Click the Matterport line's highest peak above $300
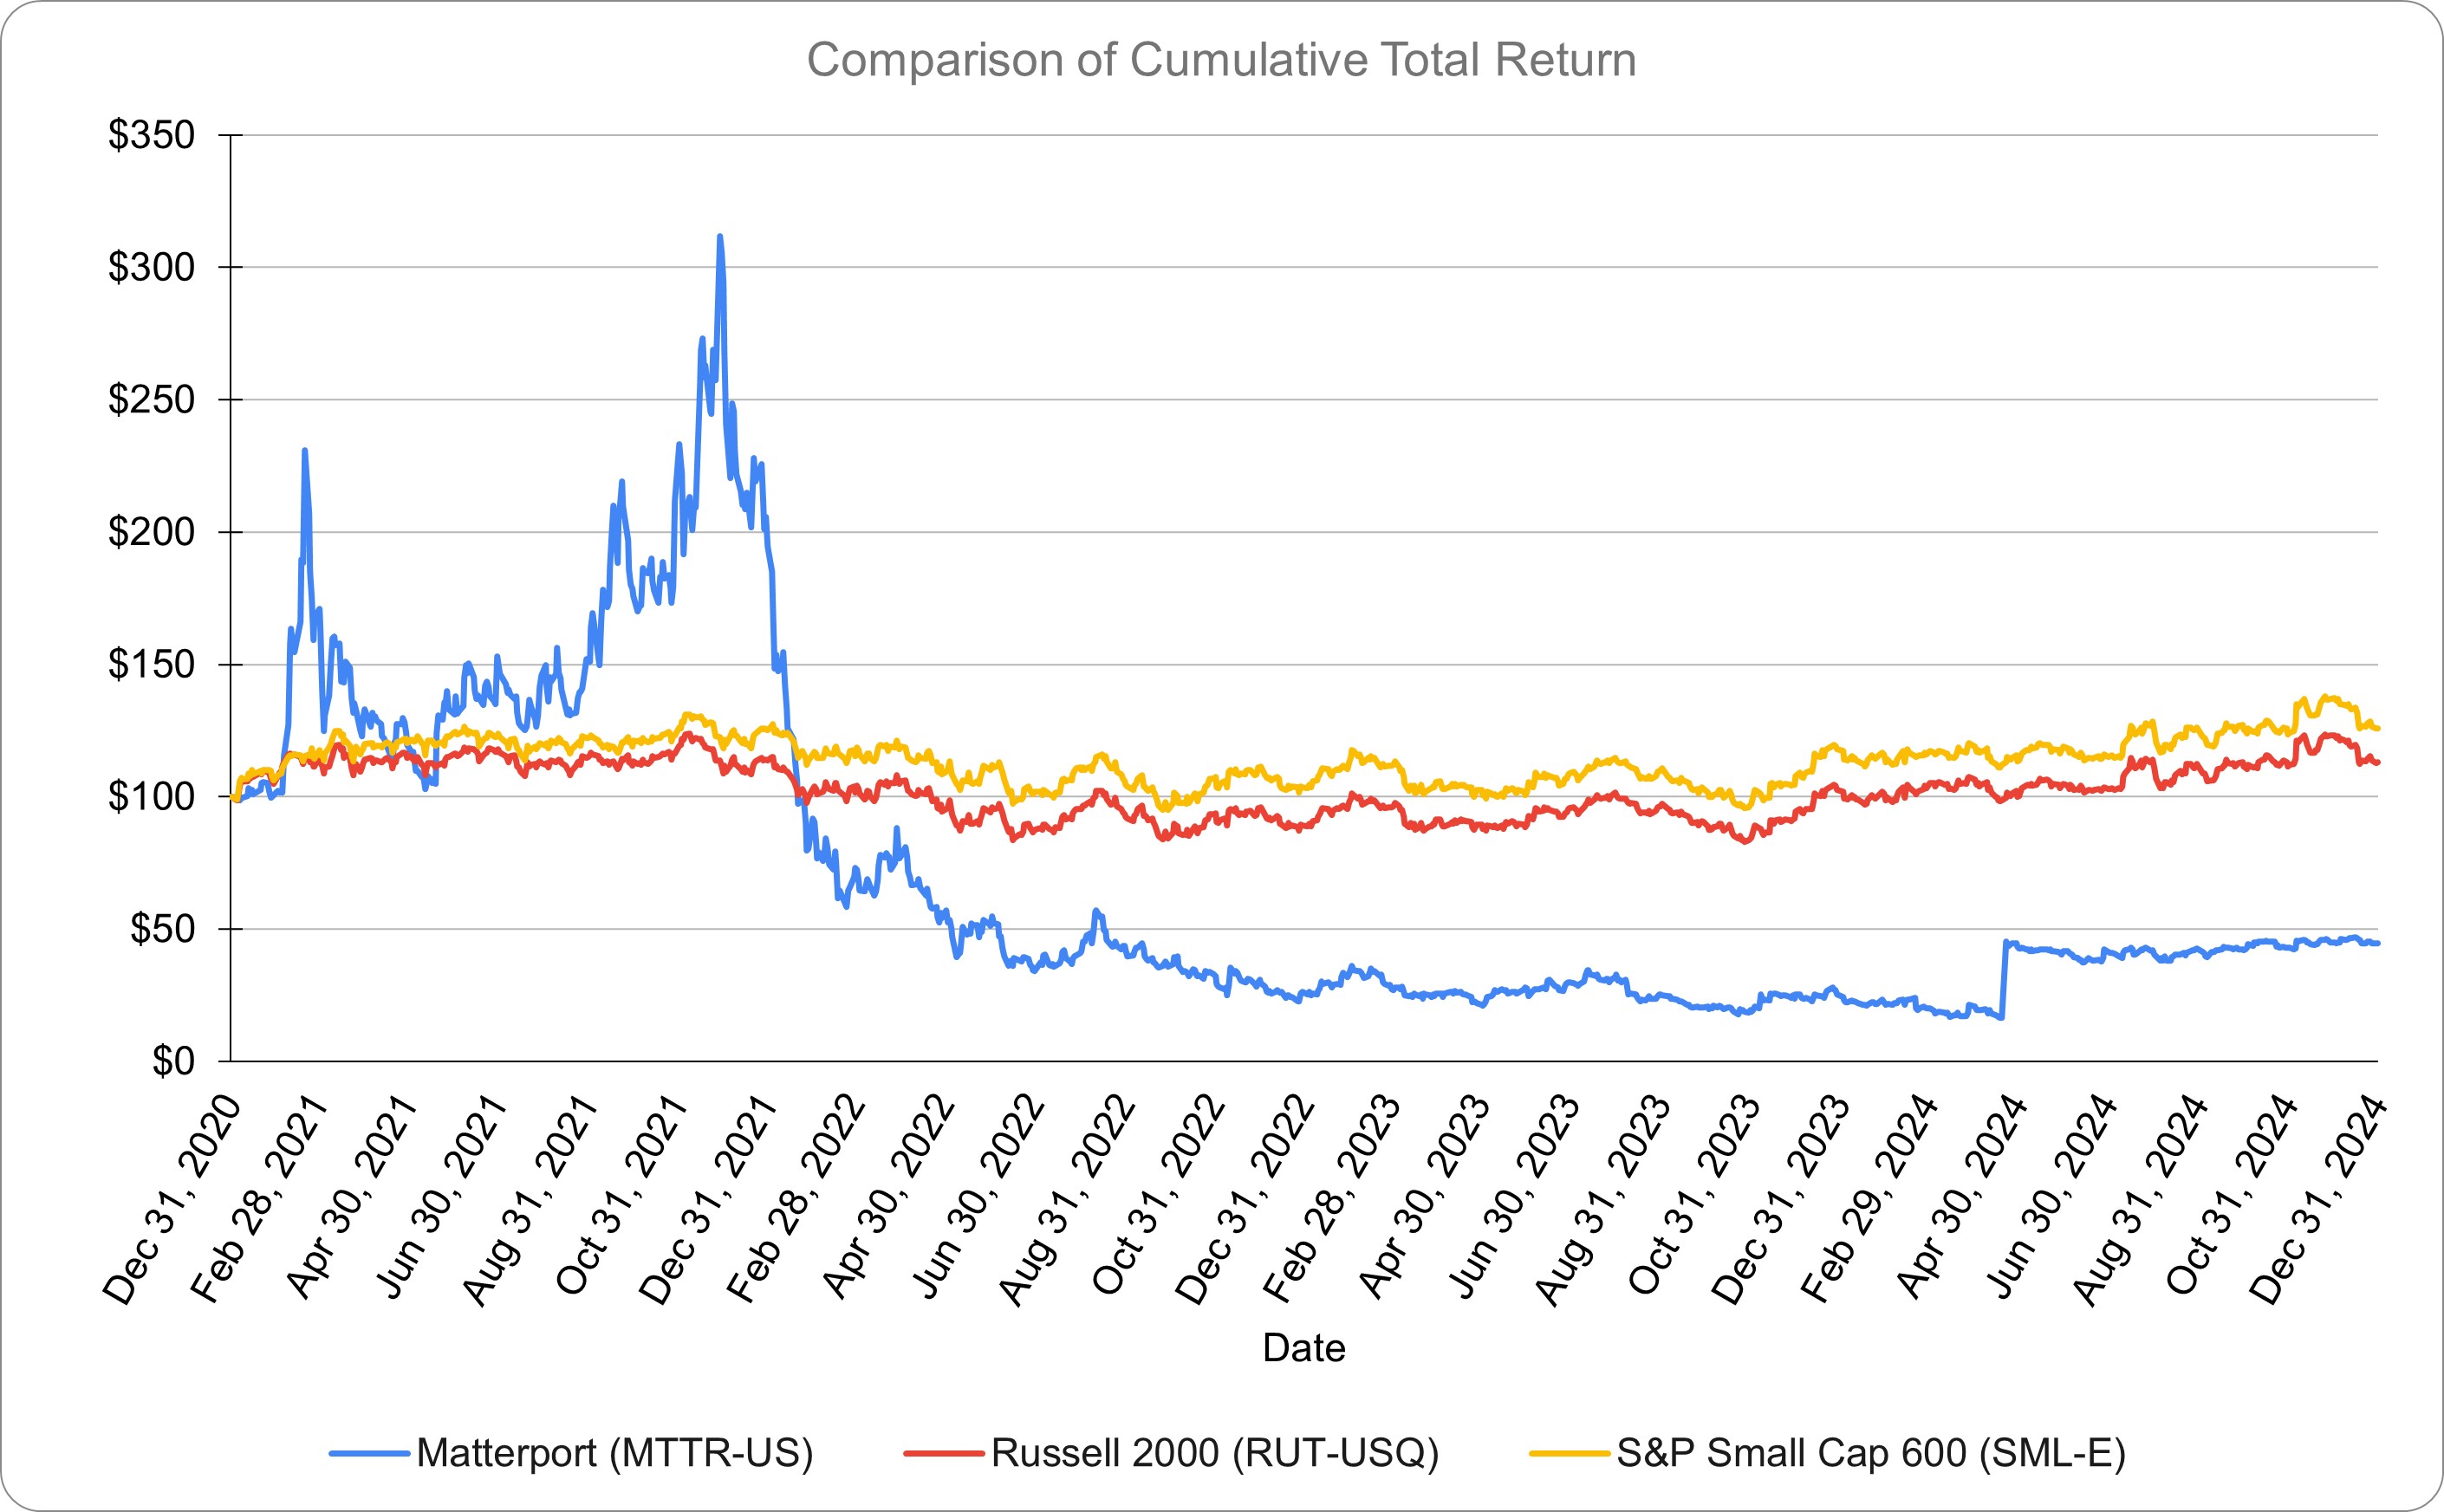 coord(720,238)
